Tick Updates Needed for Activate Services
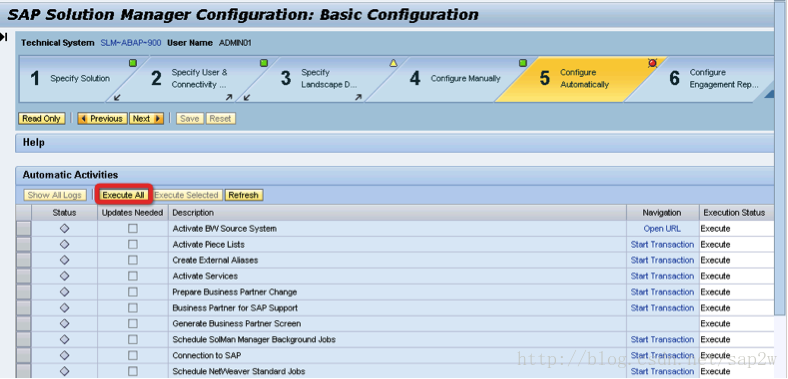The image size is (788, 379). point(133,276)
